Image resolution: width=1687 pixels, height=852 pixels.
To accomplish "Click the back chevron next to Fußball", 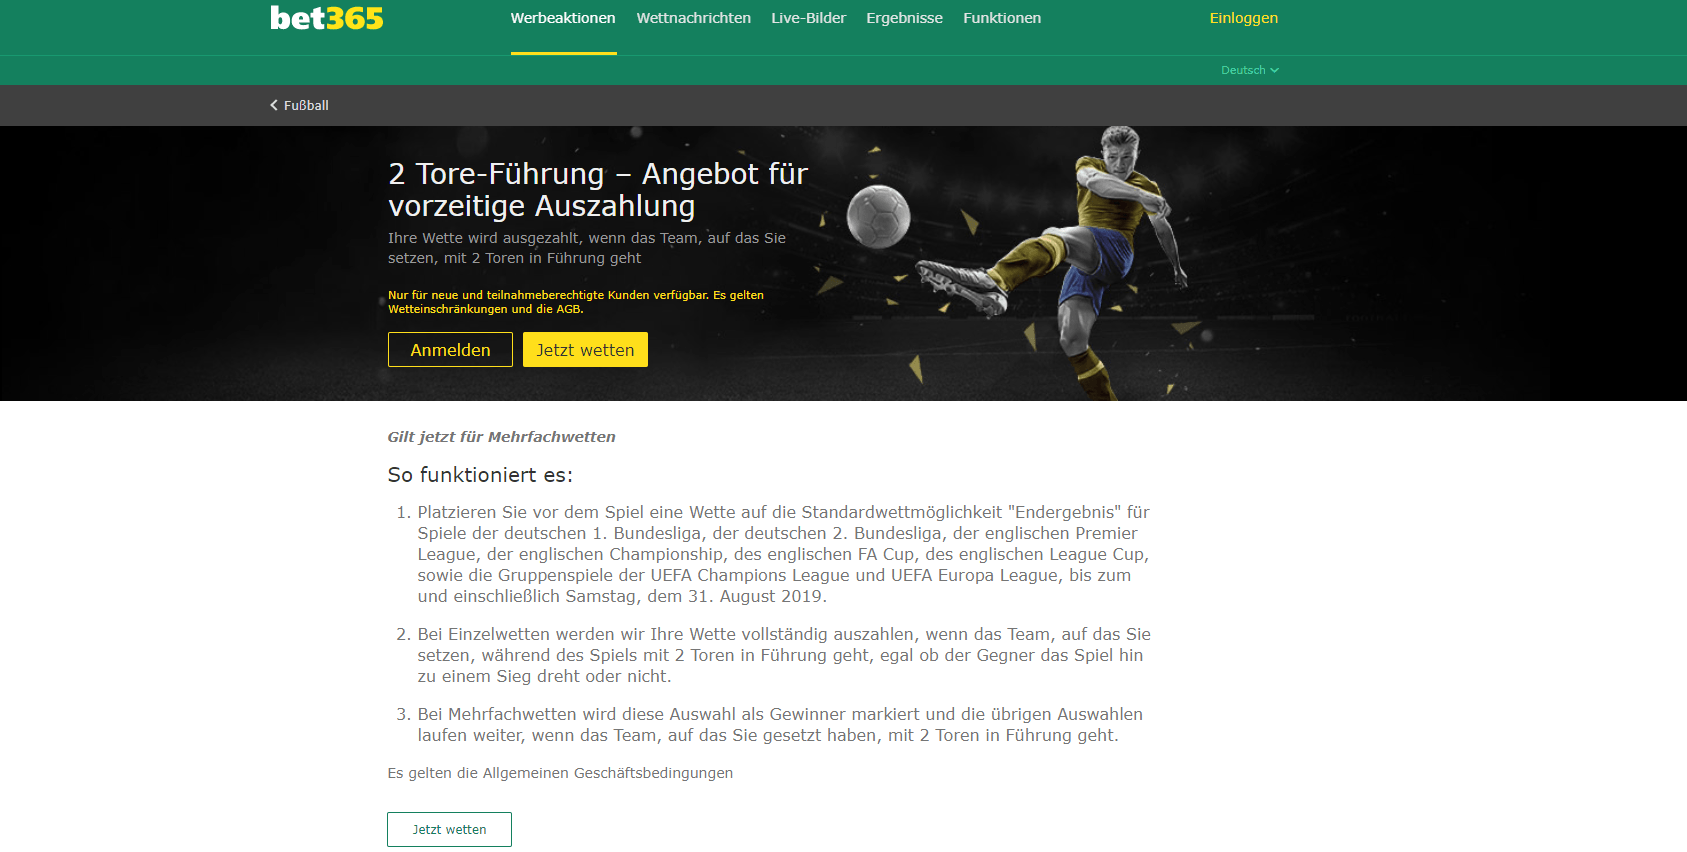I will click(274, 105).
